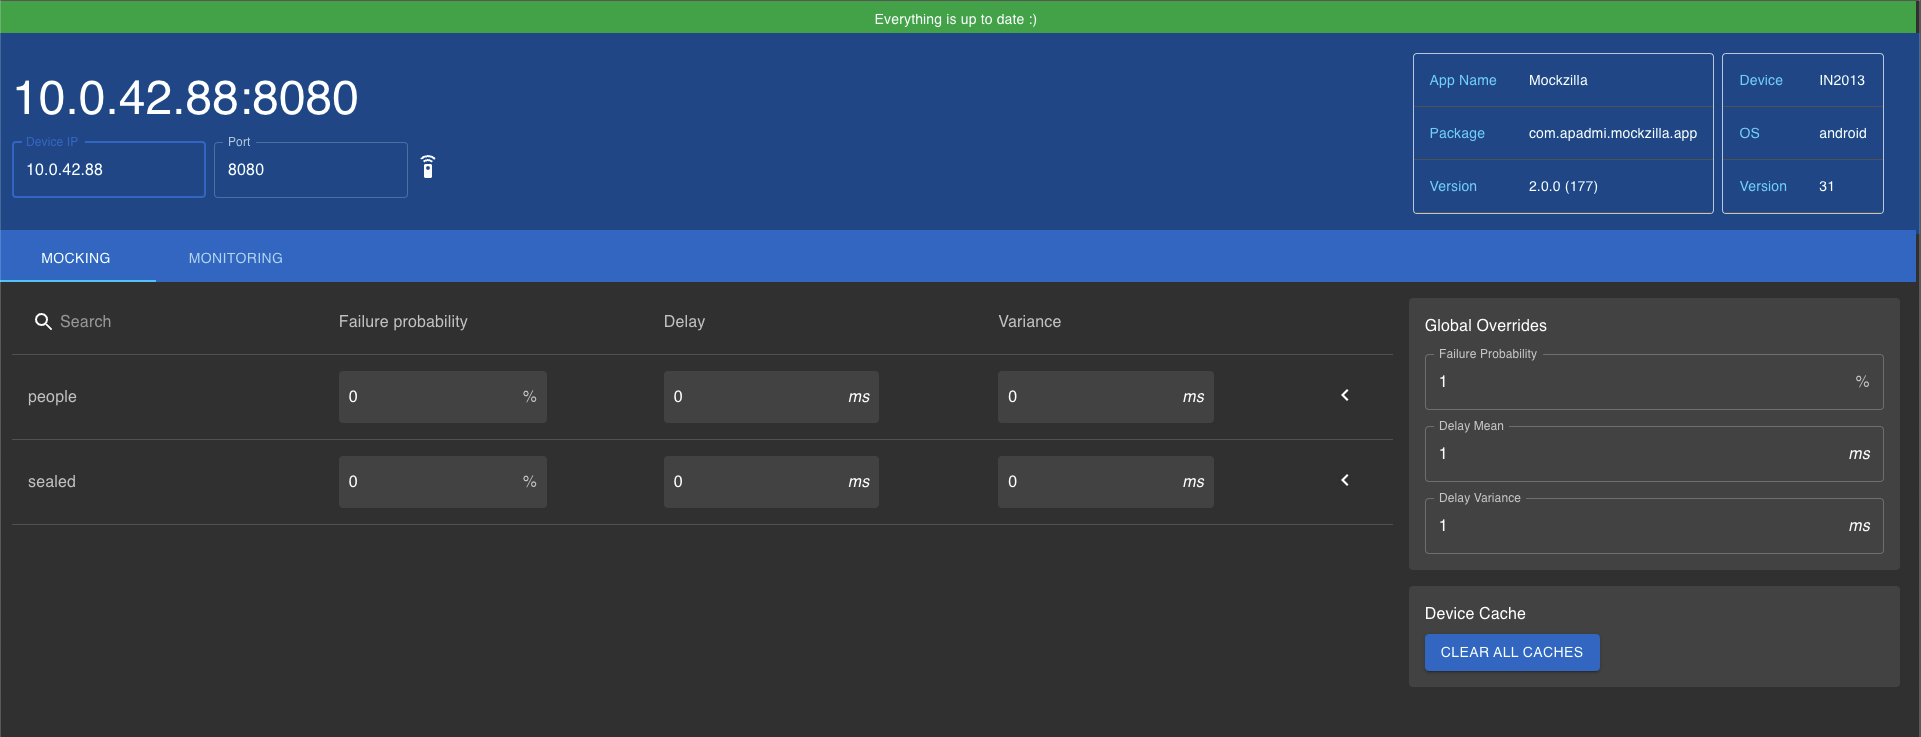
Task: Switch to the Monitoring tab
Action: (x=235, y=258)
